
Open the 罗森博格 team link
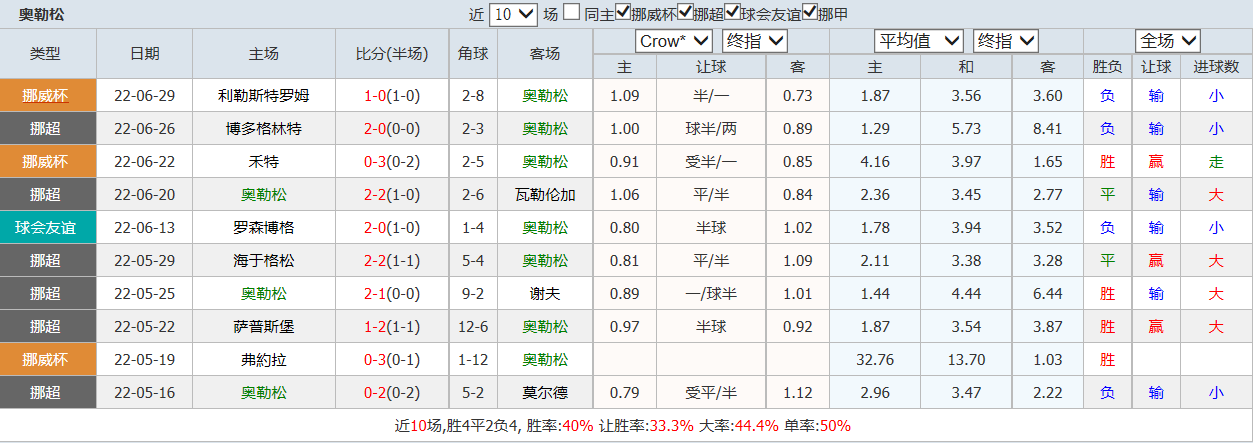pyautogui.click(x=264, y=228)
